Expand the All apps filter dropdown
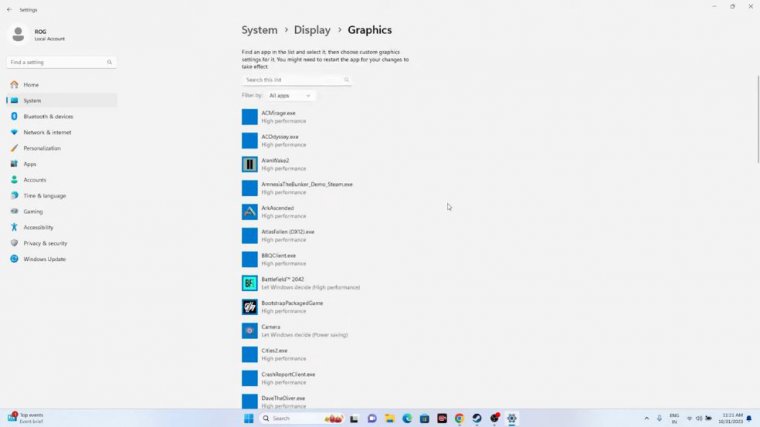This screenshot has height=427, width=760. (290, 95)
